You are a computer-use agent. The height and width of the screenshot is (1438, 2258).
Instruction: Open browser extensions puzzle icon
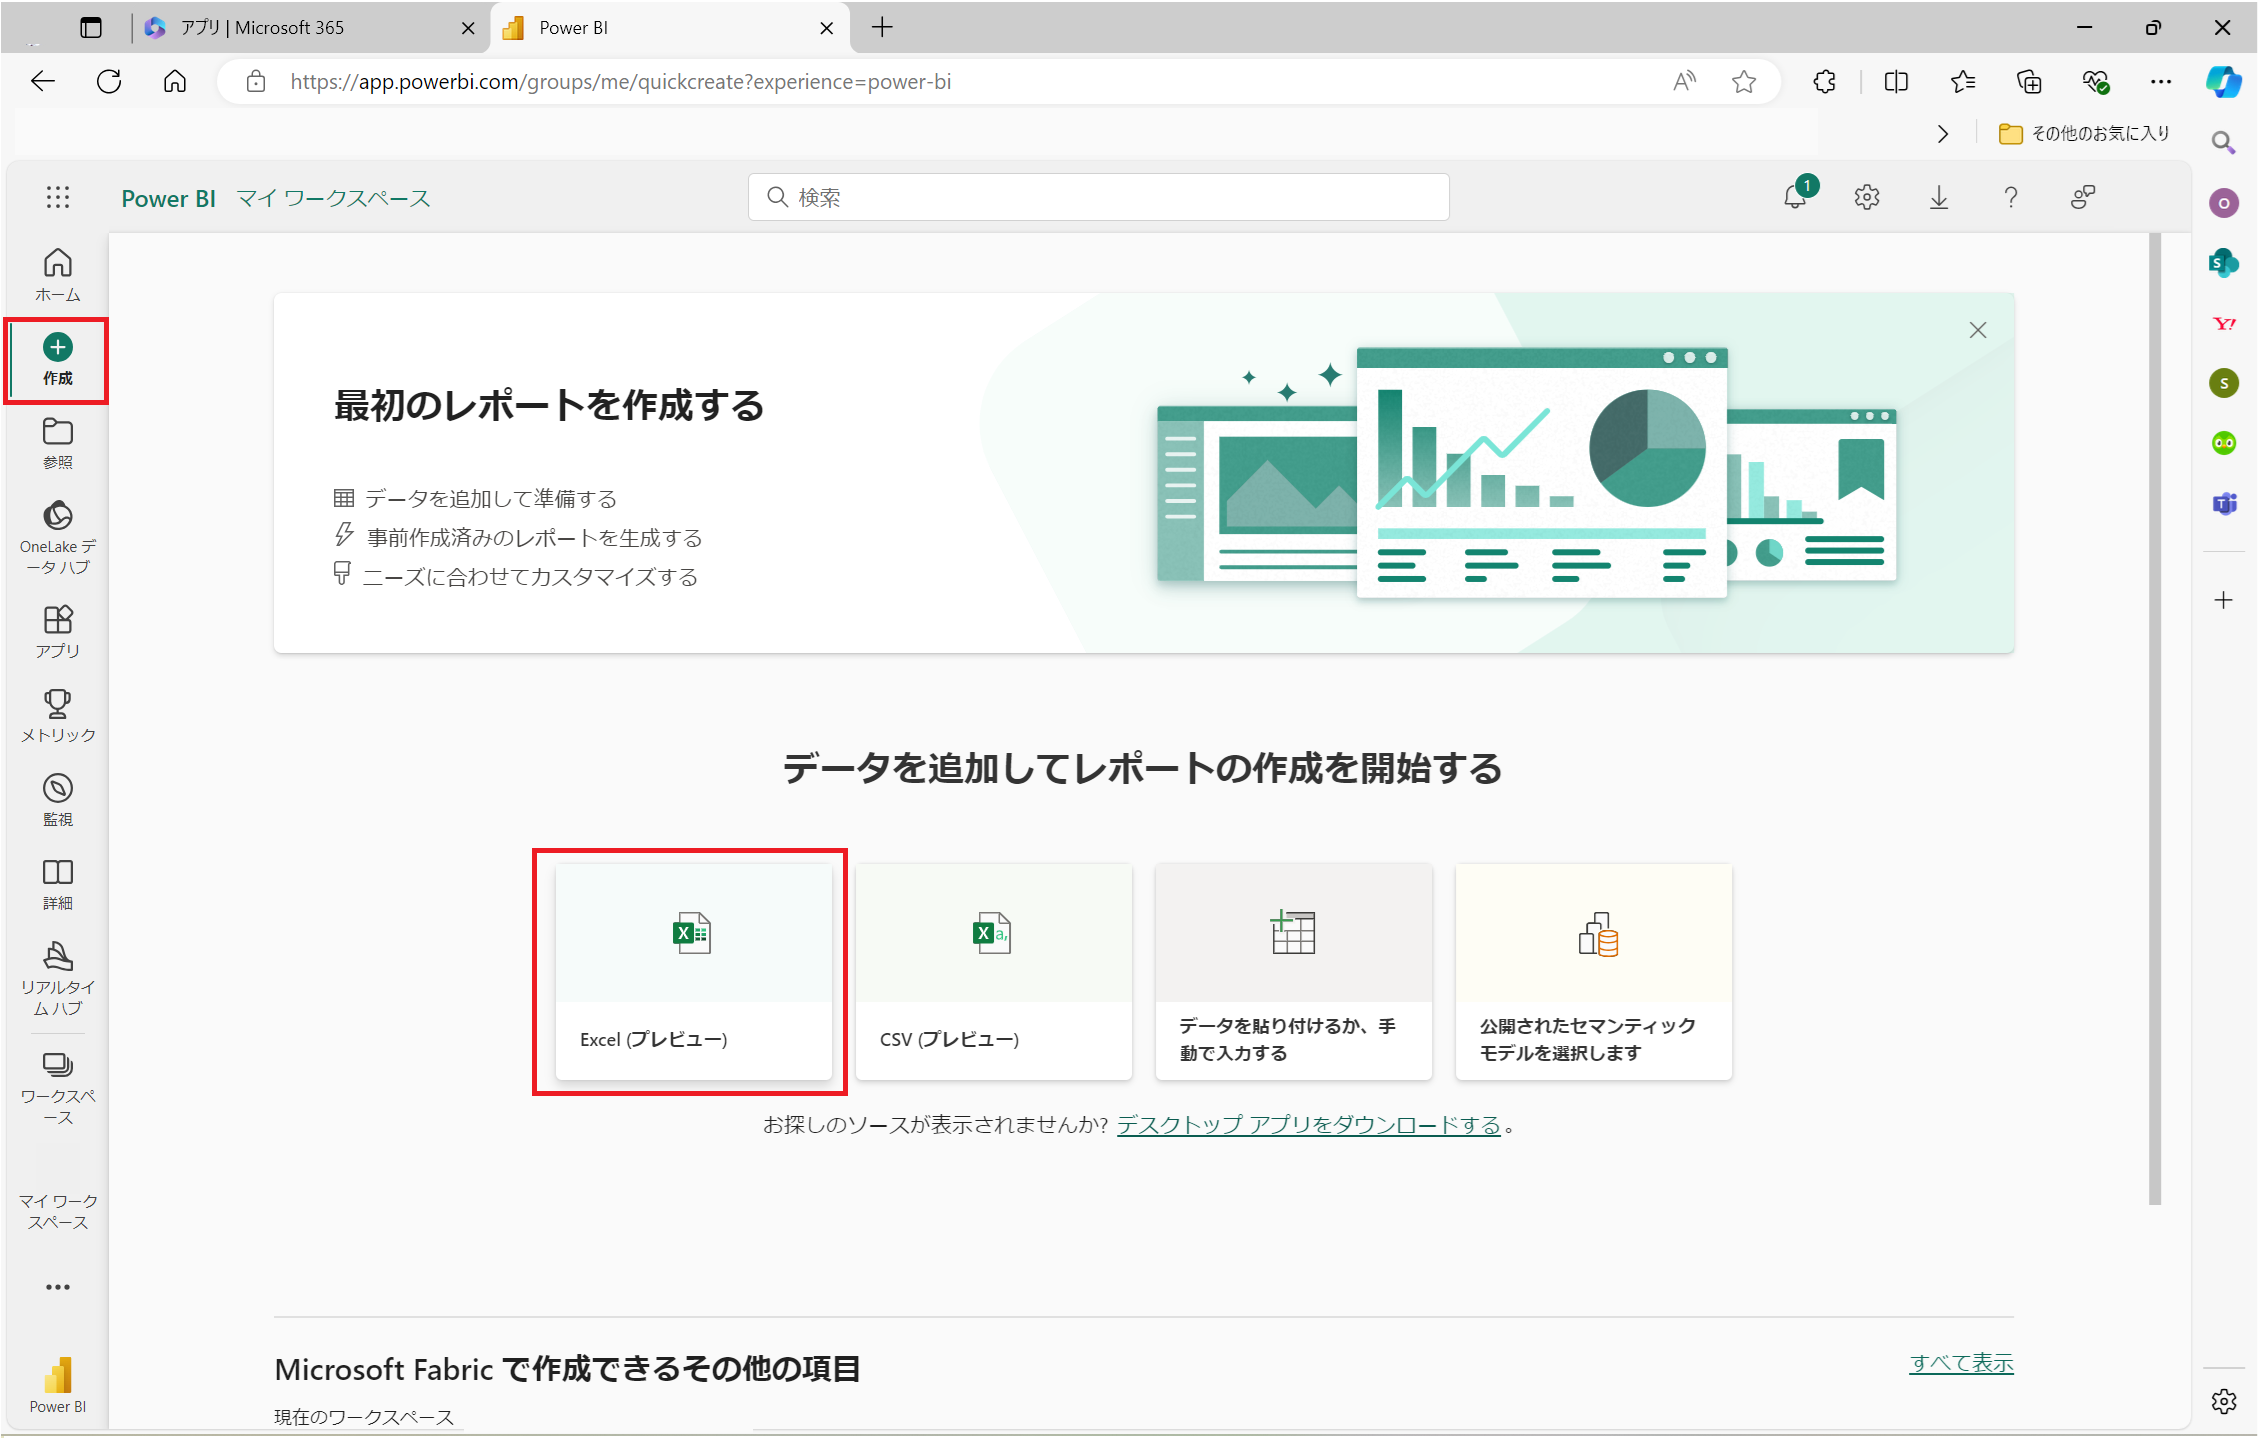coord(1825,82)
